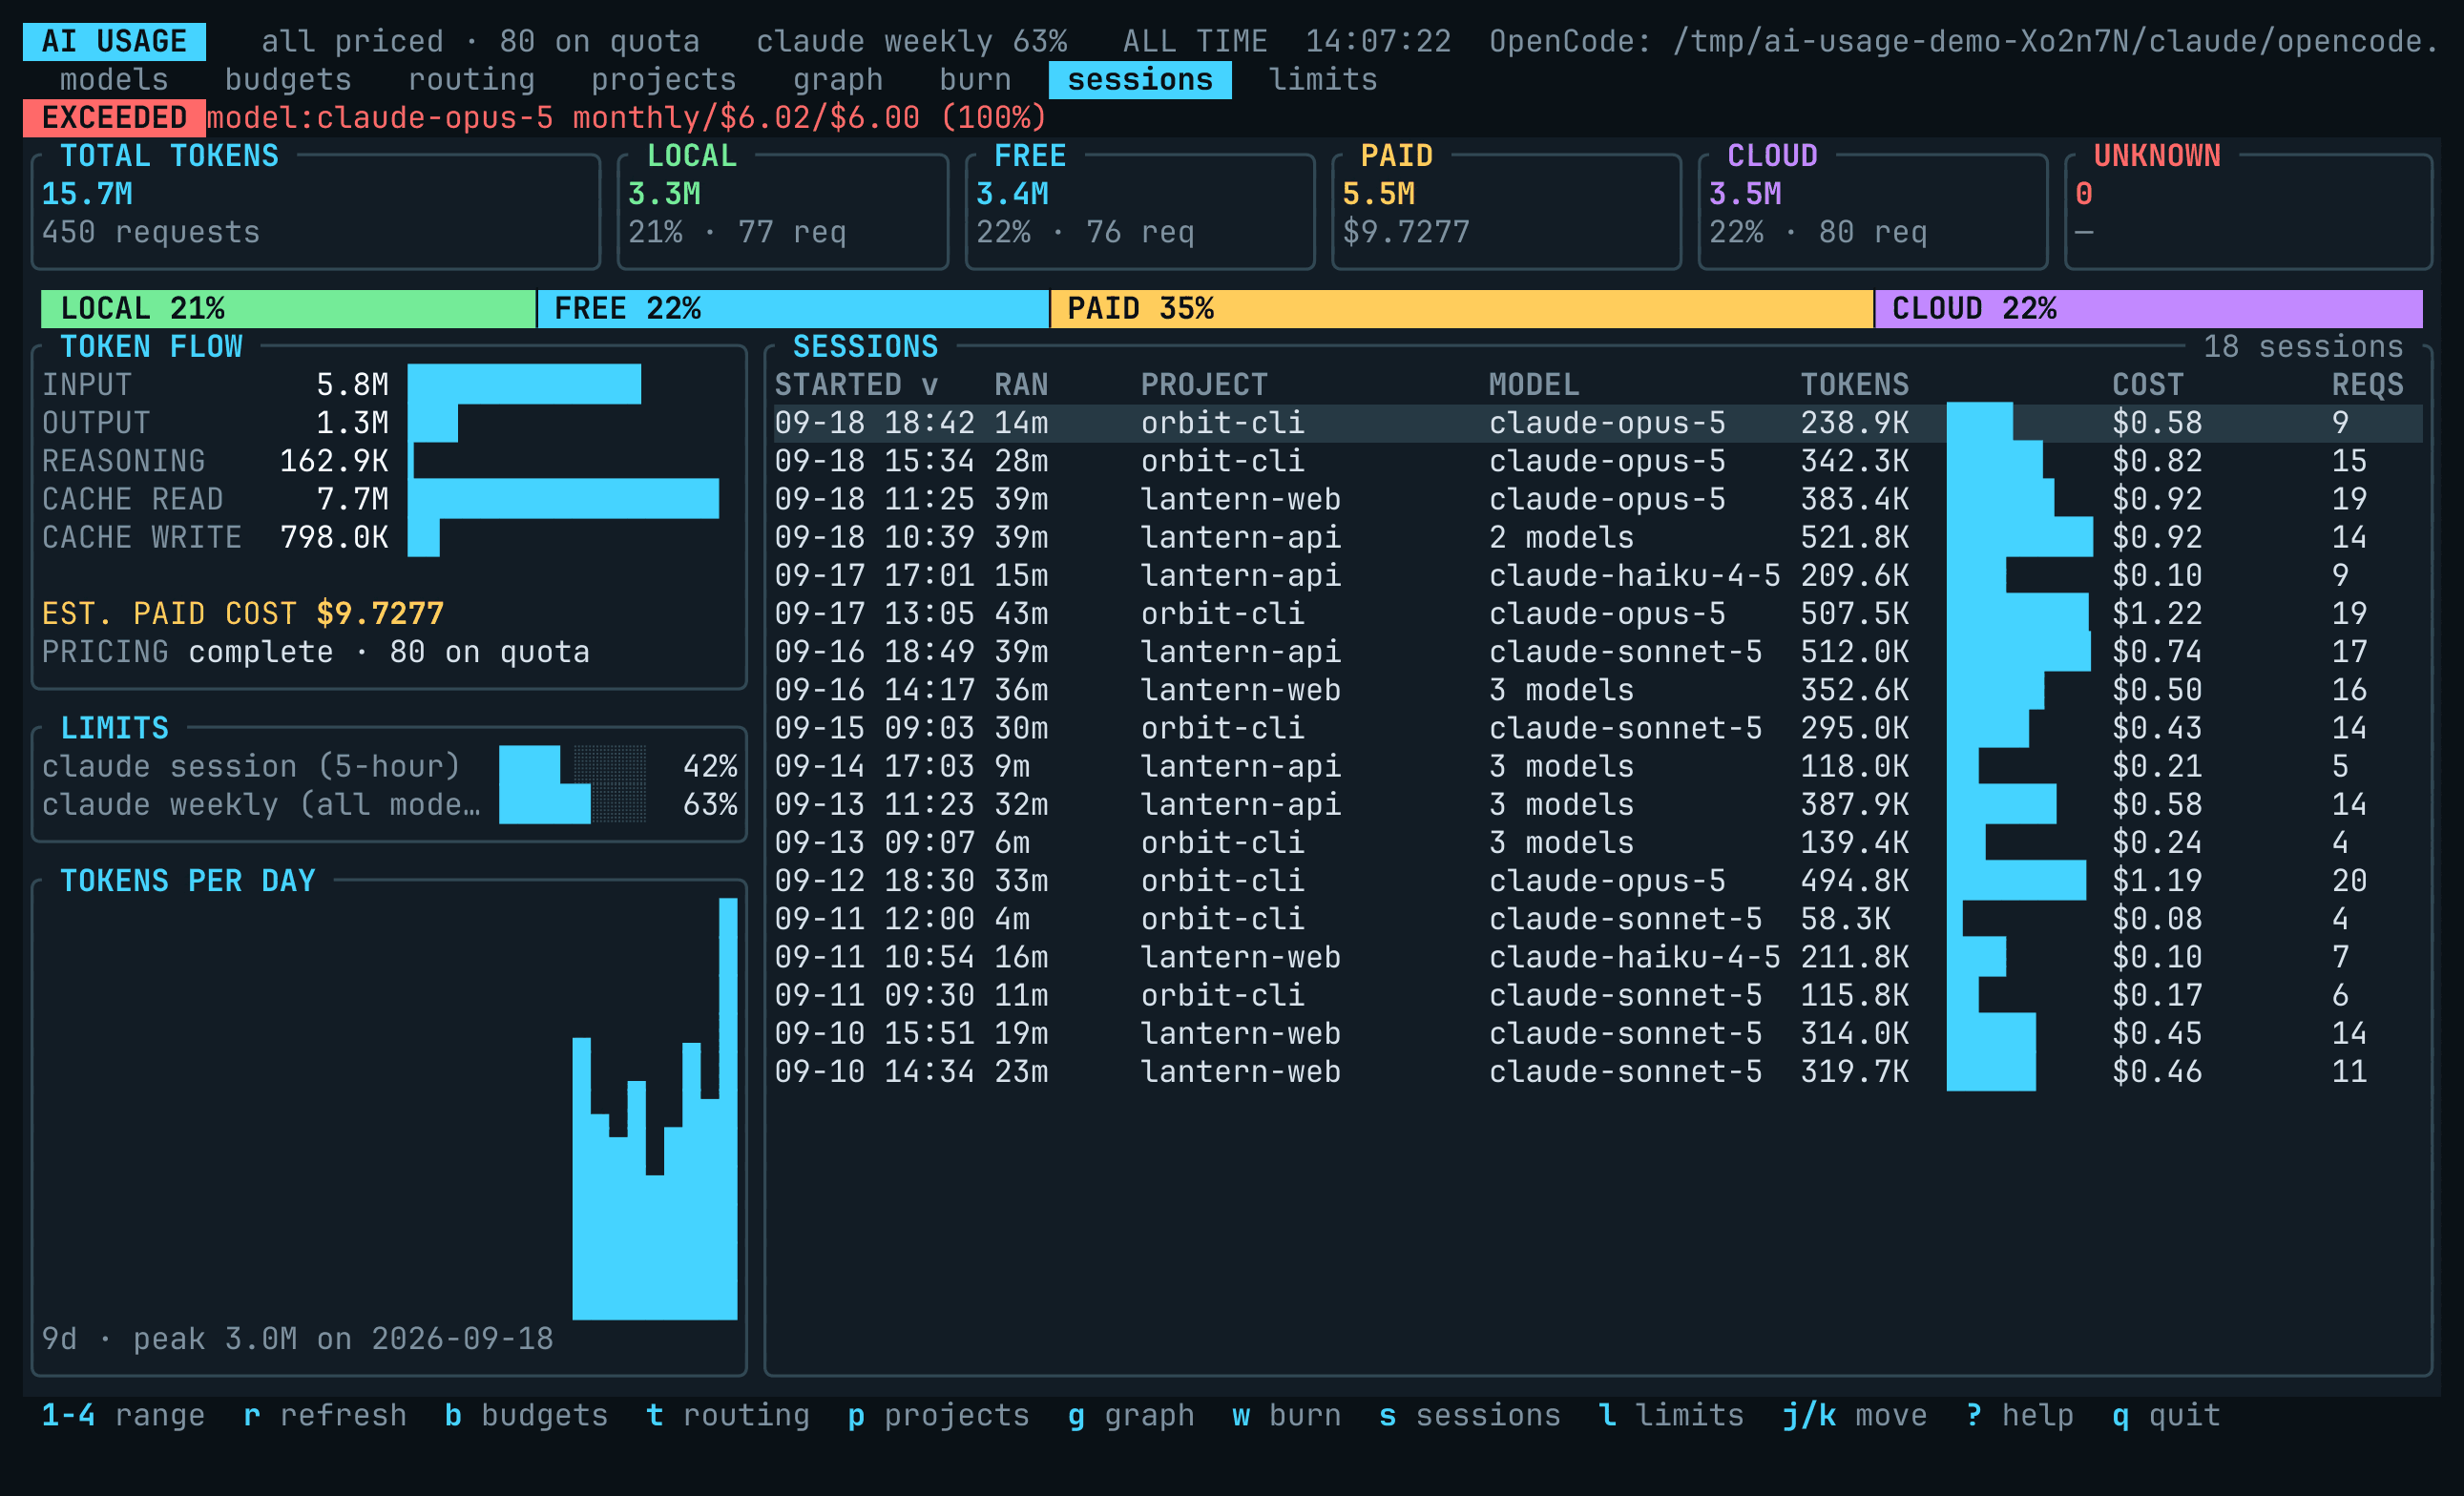Switch to the models tab
This screenshot has width=2464, height=1496.
114,80
